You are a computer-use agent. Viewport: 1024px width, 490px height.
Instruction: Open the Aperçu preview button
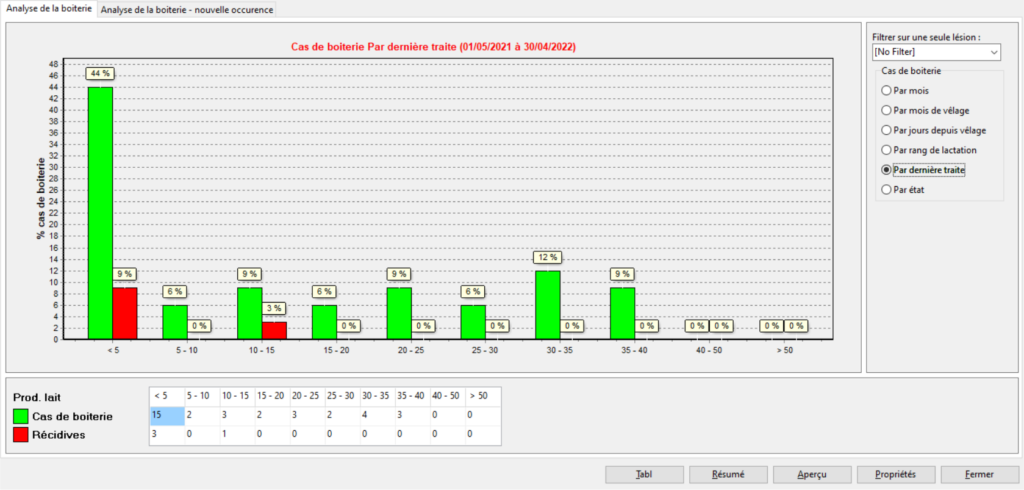pos(784,474)
